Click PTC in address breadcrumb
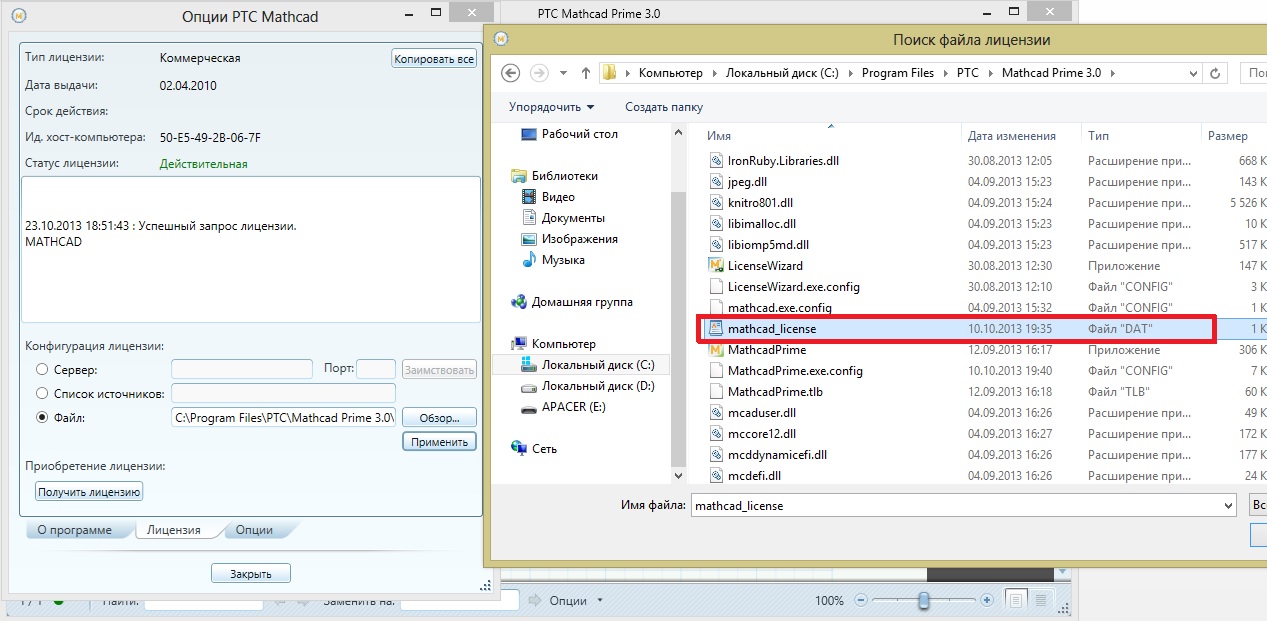This screenshot has height=621, width=1267. 967,73
